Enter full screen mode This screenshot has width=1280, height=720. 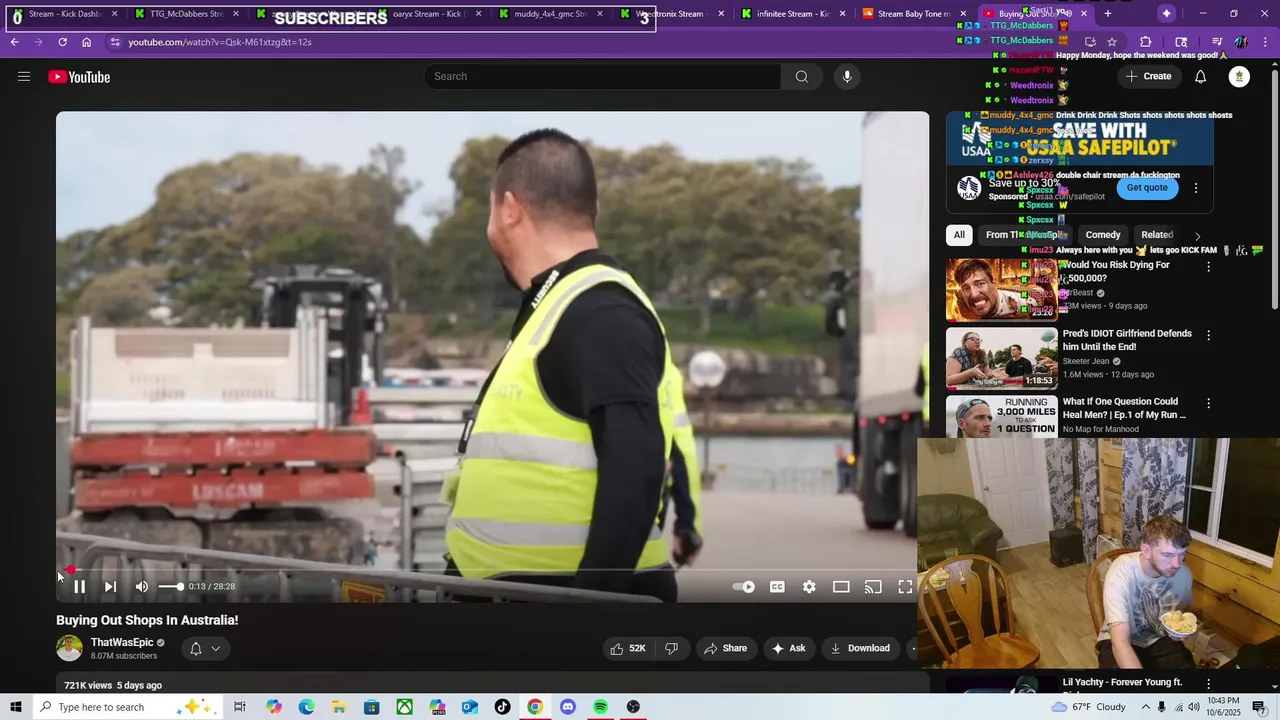905,587
